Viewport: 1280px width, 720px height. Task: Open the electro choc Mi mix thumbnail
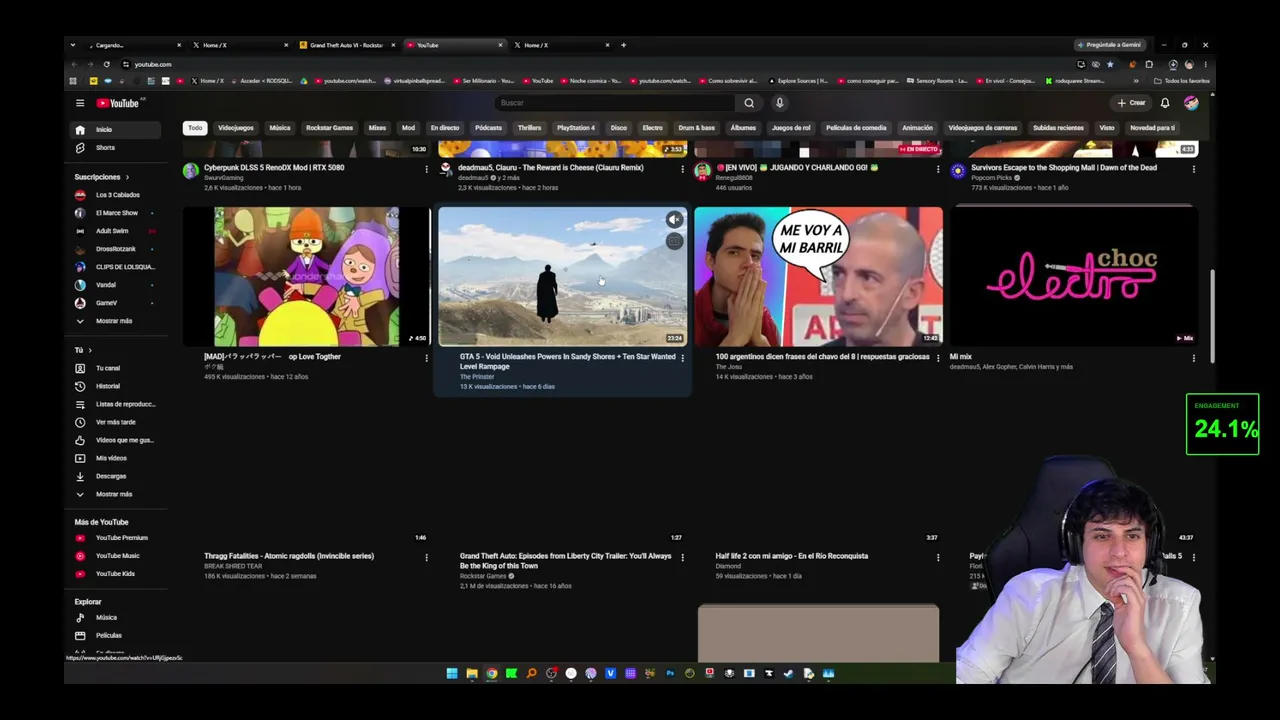(1073, 277)
